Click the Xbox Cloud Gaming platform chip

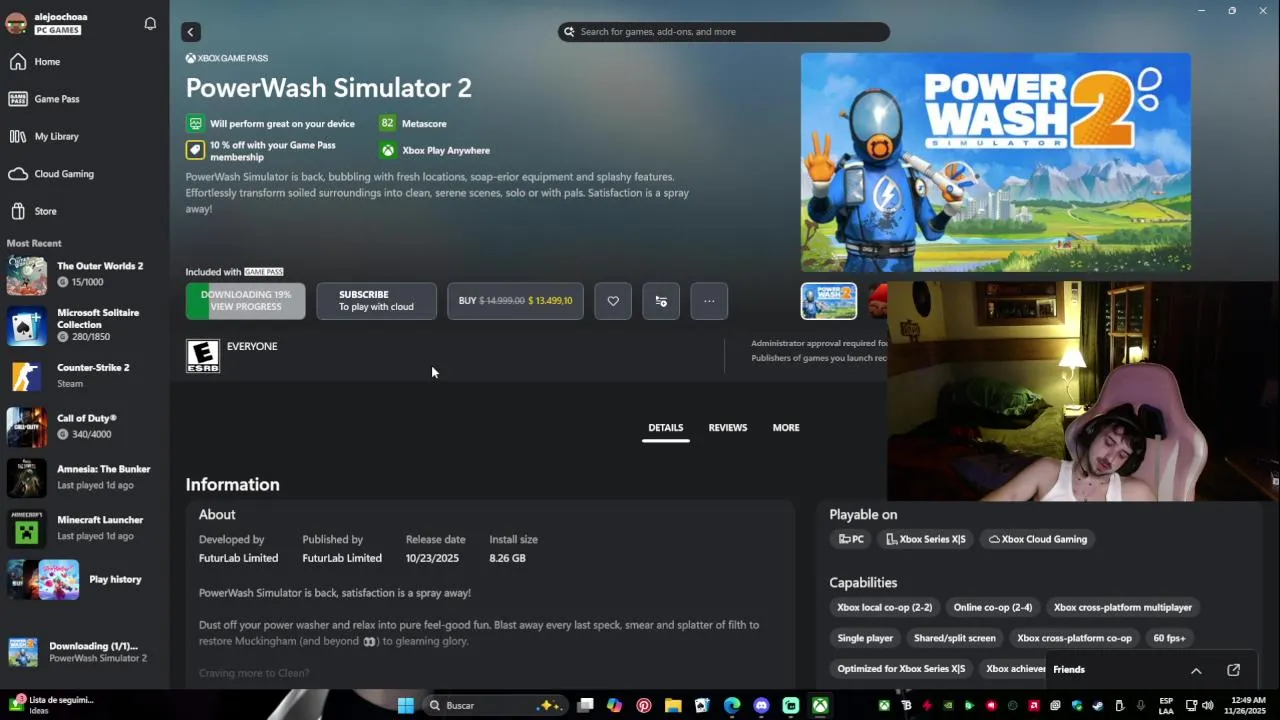click(x=1038, y=539)
